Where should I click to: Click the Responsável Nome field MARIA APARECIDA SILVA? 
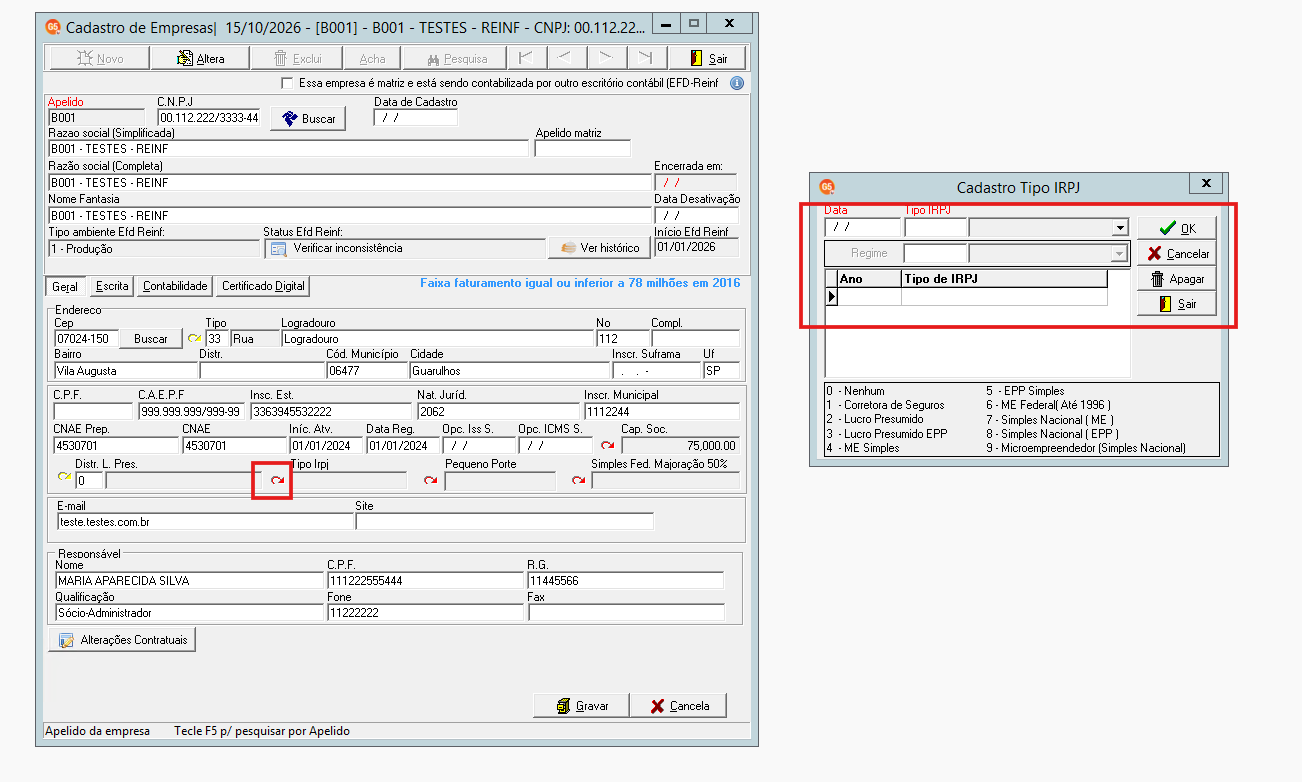point(190,580)
